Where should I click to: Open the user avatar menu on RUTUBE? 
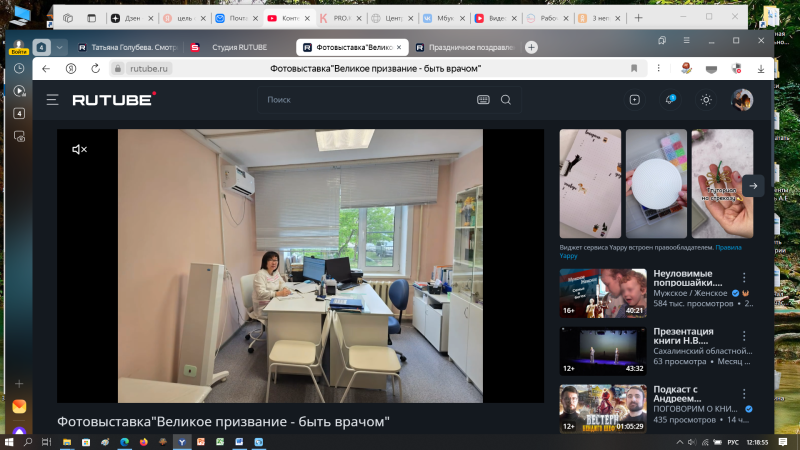[x=742, y=100]
